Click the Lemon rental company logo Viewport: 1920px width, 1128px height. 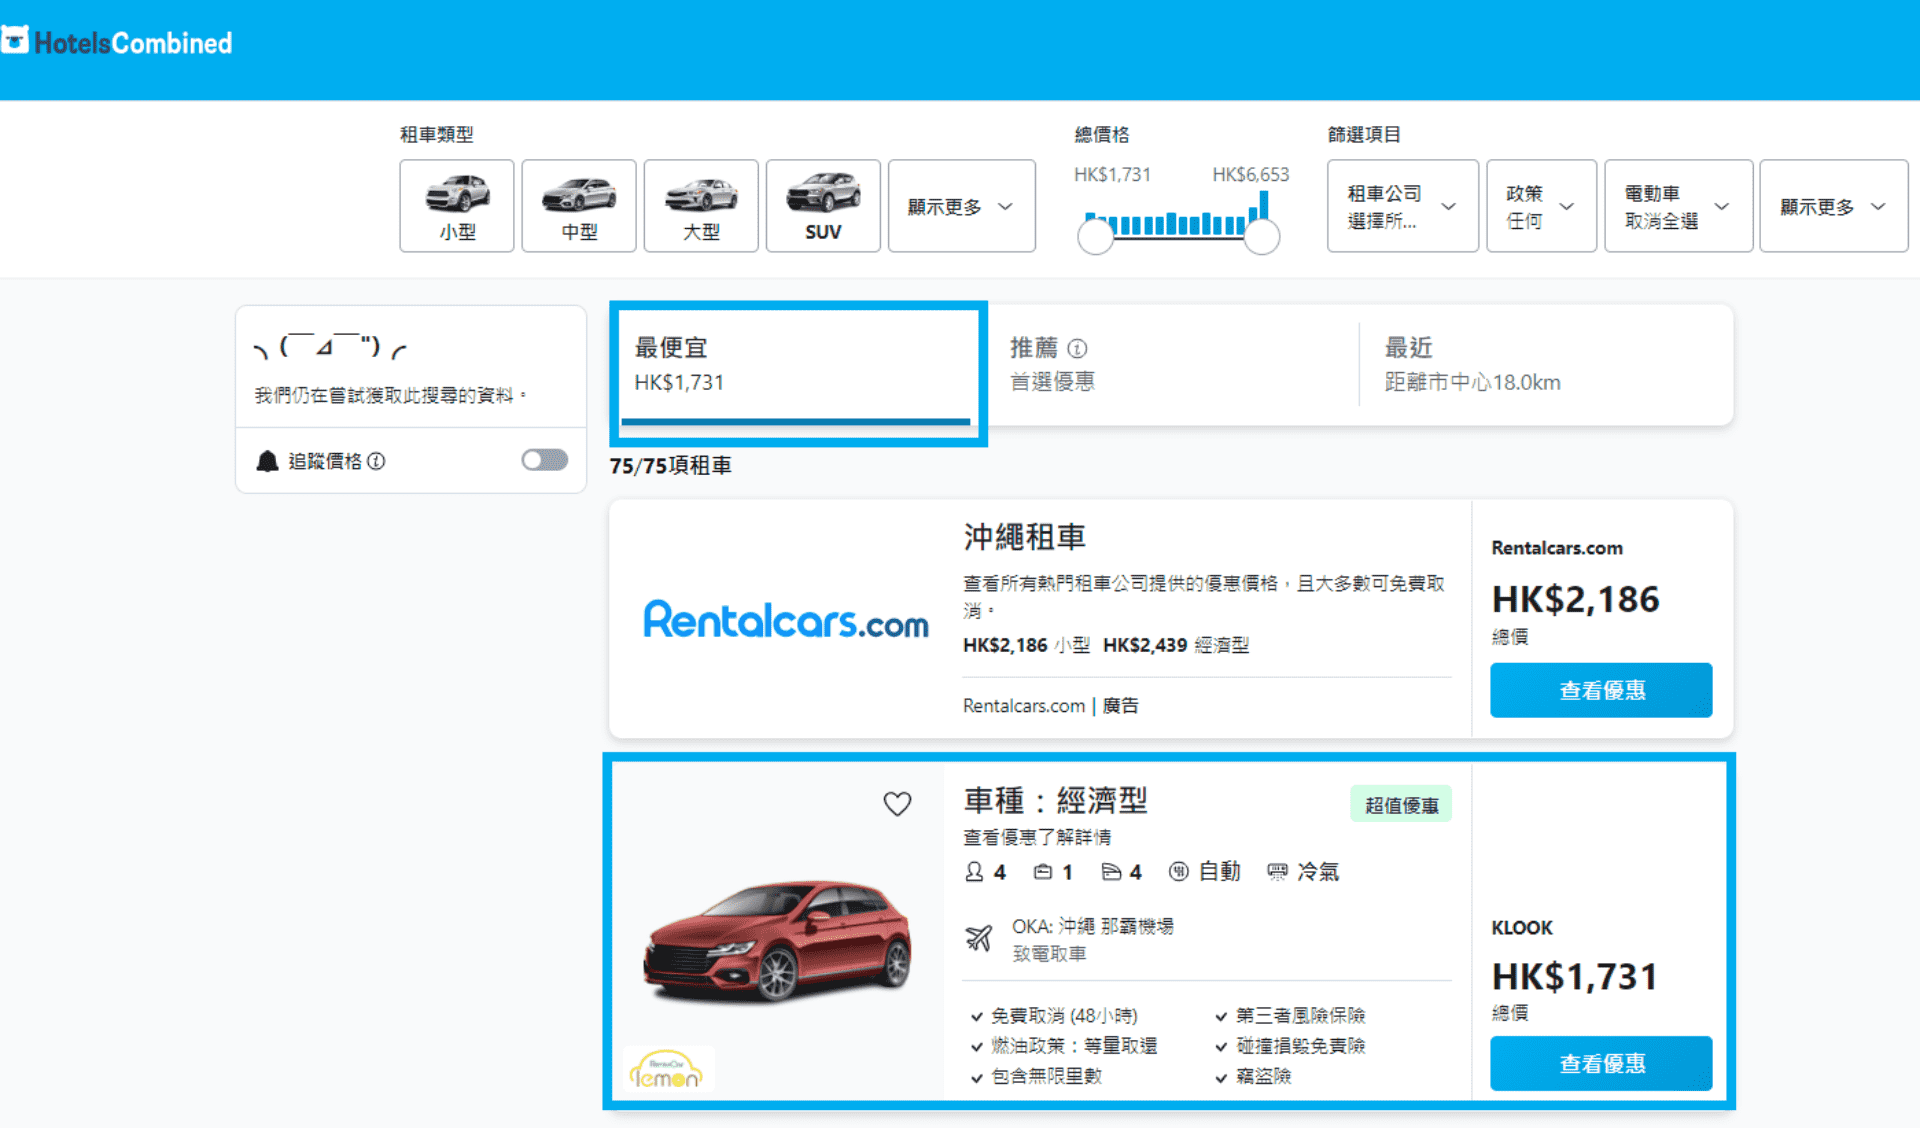click(x=667, y=1069)
